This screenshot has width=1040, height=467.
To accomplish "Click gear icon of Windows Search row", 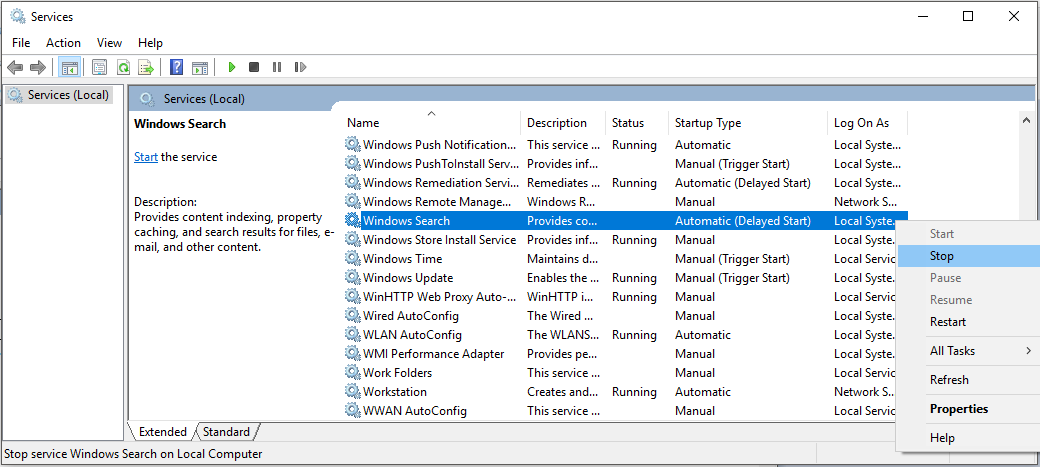I will [353, 221].
